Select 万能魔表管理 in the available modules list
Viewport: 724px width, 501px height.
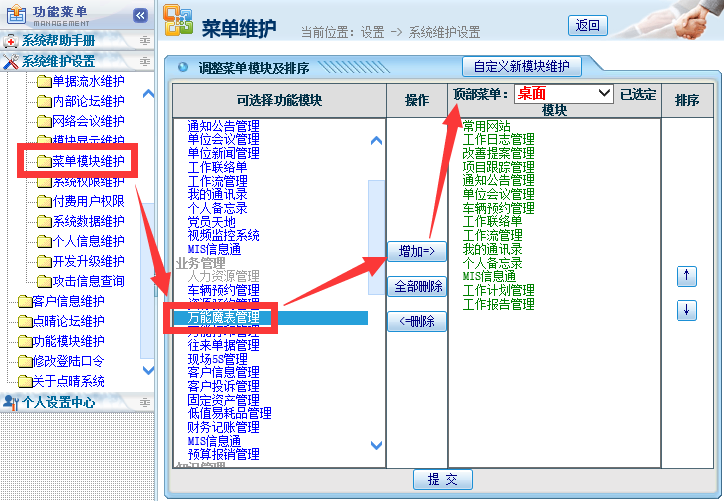coord(223,318)
